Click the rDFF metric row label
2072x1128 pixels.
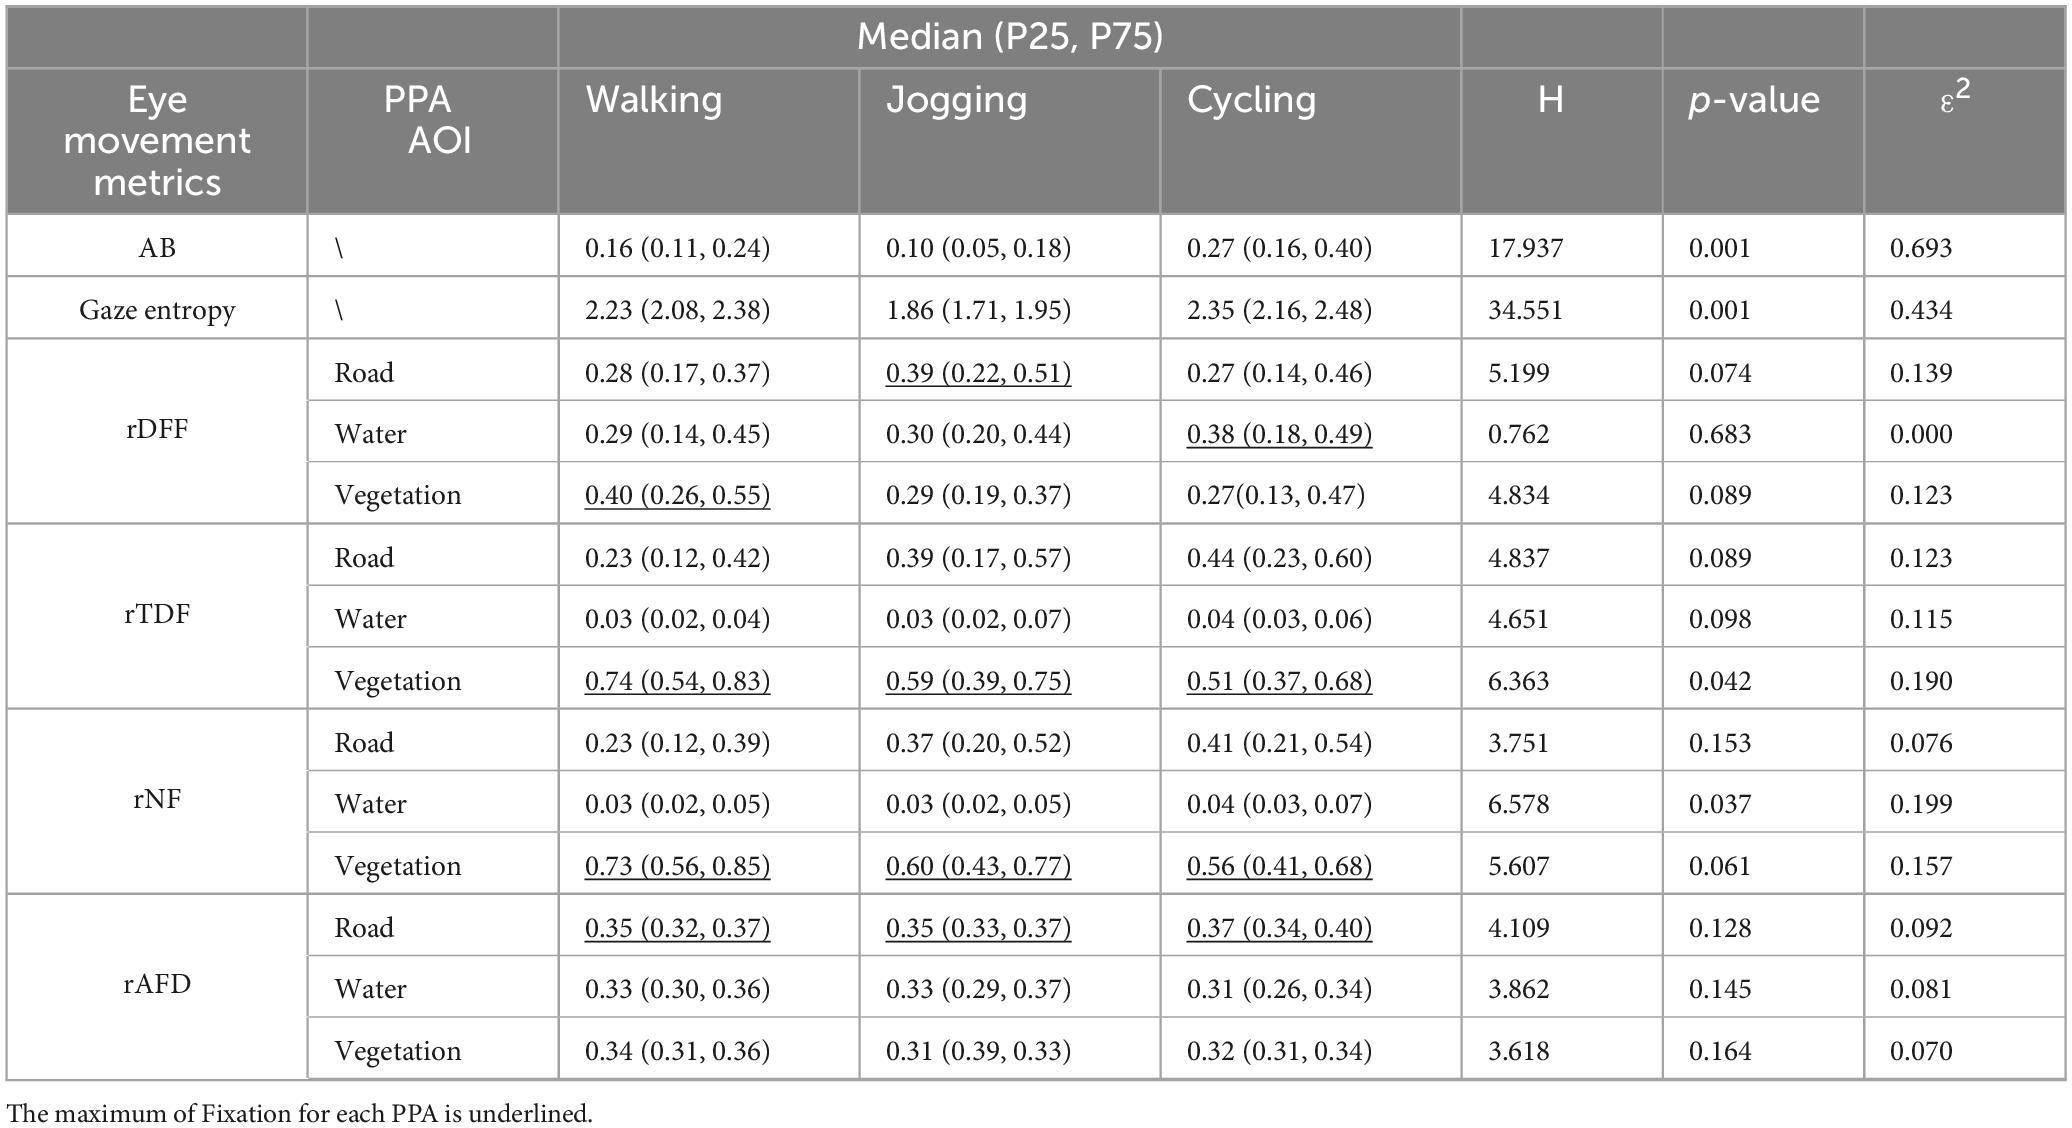[x=157, y=430]
